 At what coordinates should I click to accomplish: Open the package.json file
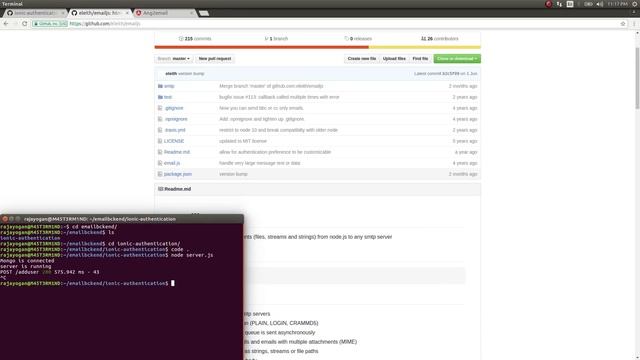pyautogui.click(x=178, y=174)
